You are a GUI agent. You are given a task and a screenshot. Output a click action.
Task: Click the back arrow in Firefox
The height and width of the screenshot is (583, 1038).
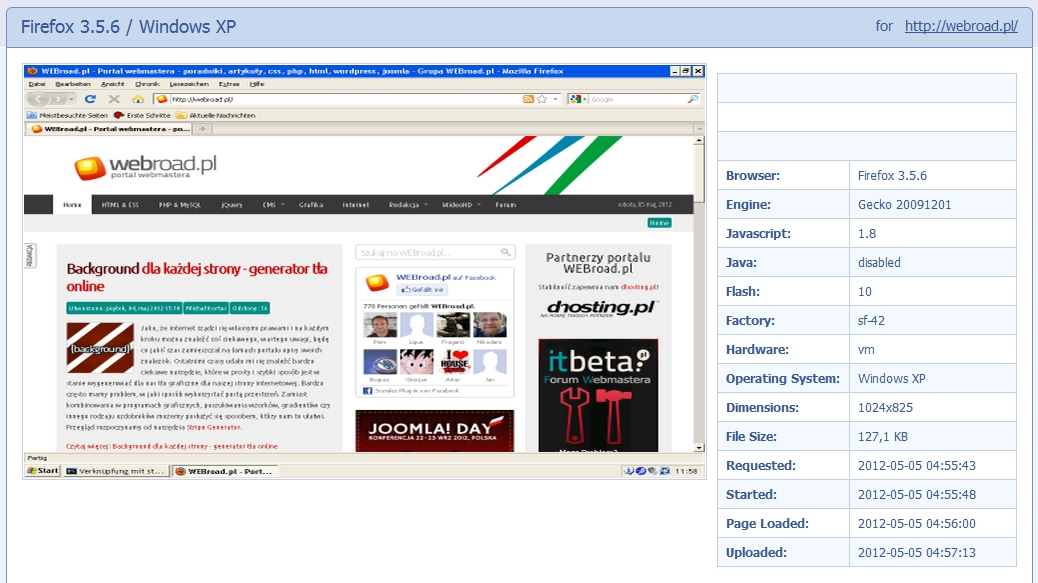click(38, 100)
